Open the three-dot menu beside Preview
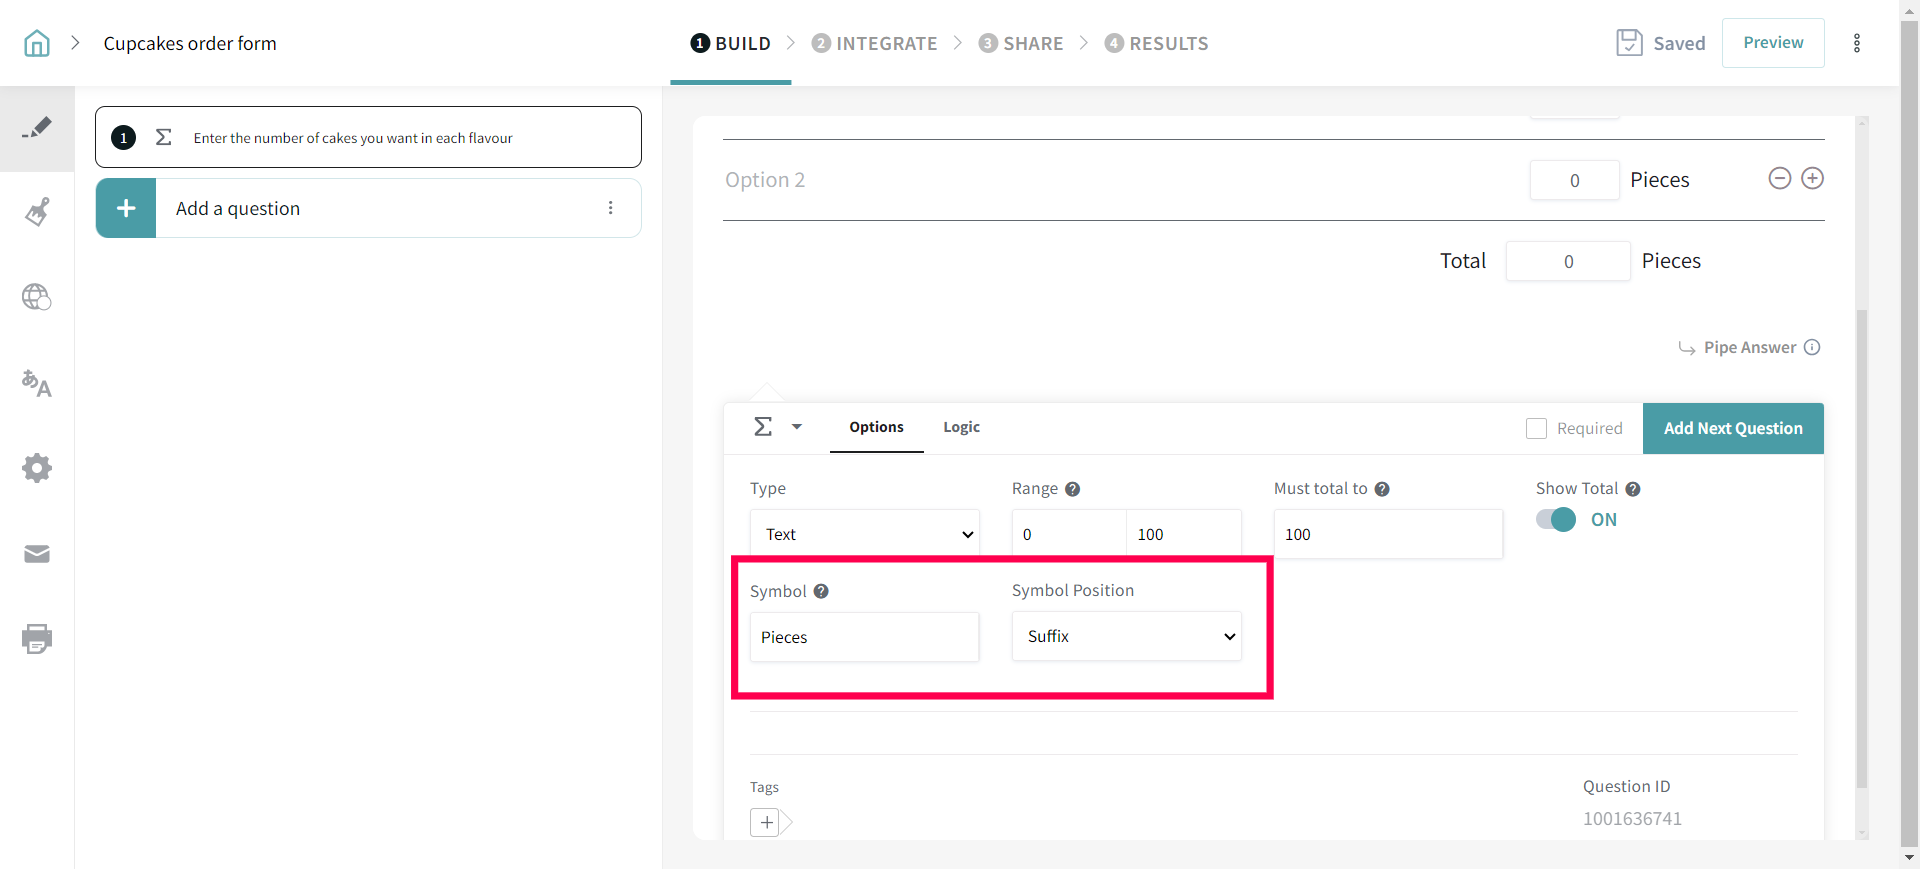 click(1856, 43)
